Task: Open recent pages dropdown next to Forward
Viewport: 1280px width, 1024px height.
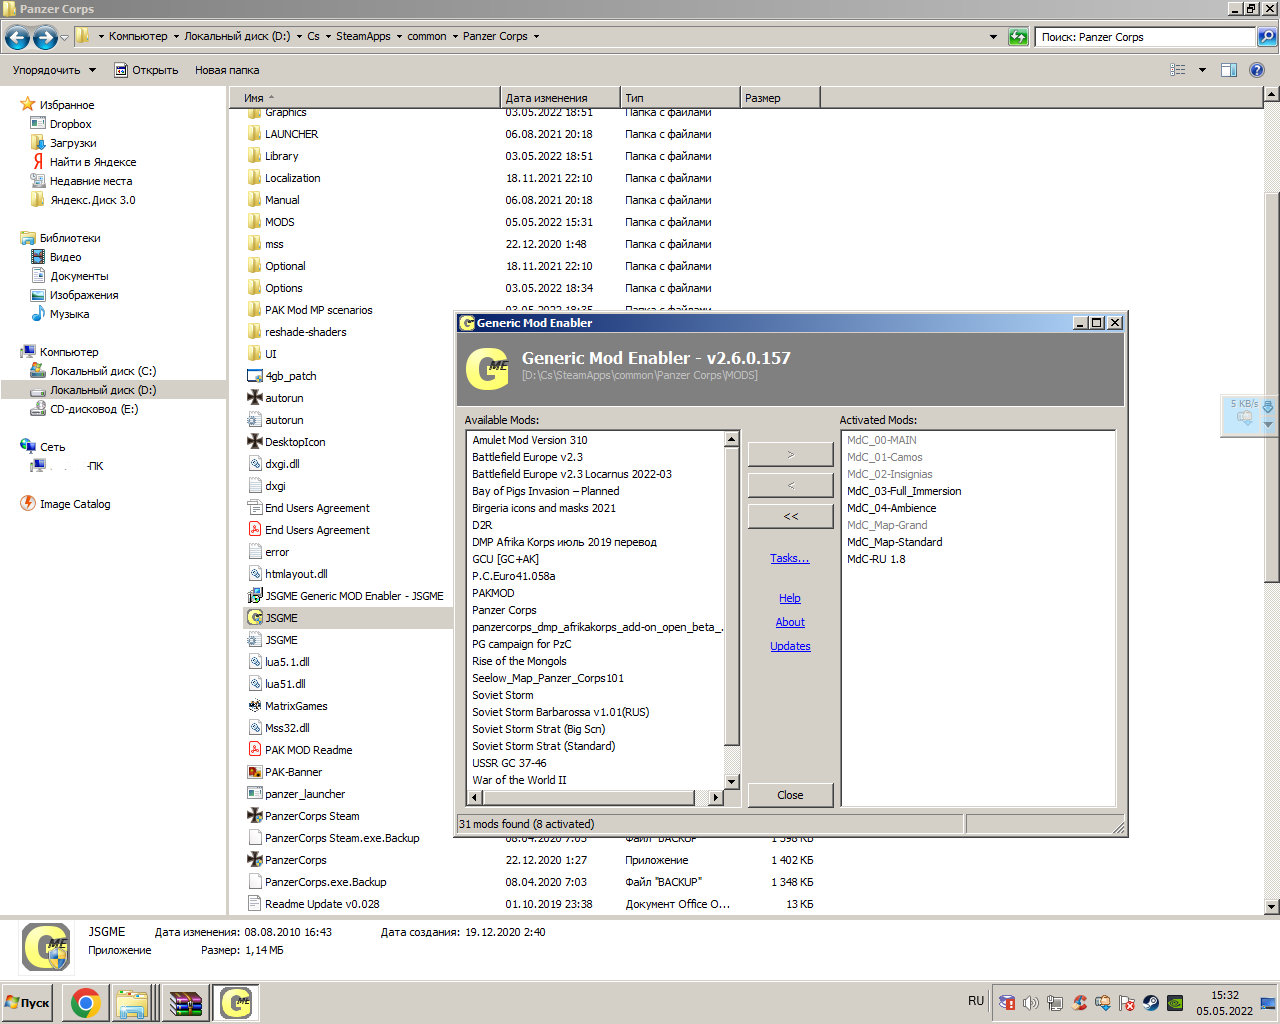Action: [x=65, y=38]
